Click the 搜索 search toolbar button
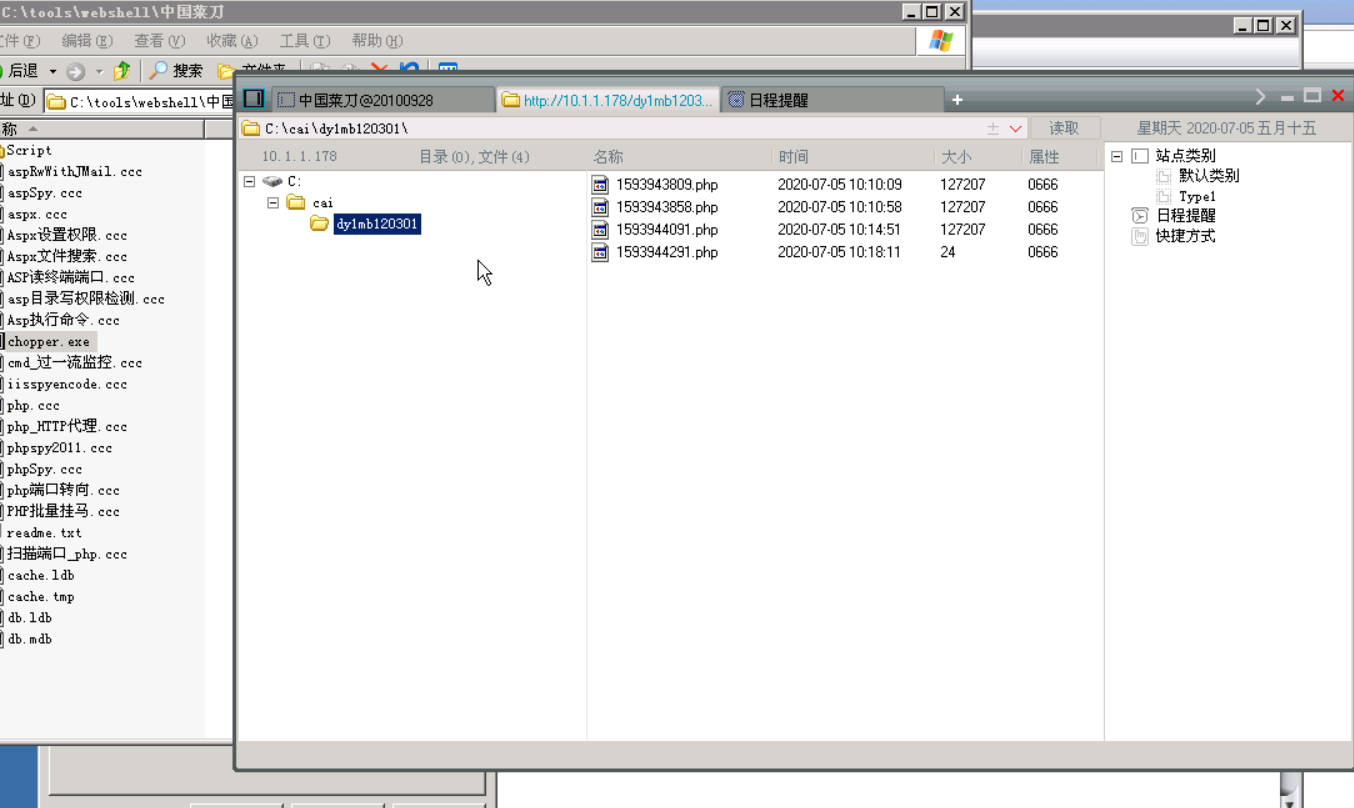Image resolution: width=1354 pixels, height=808 pixels. click(x=177, y=71)
